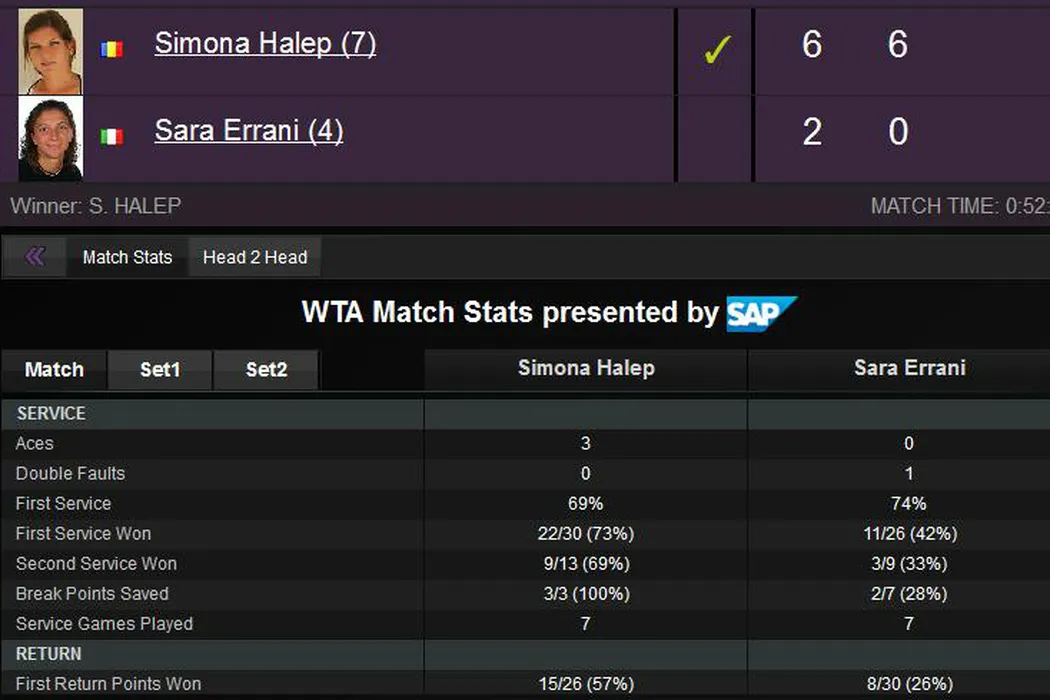Open Sara Errani's player photo
The height and width of the screenshot is (700, 1050).
[x=50, y=138]
